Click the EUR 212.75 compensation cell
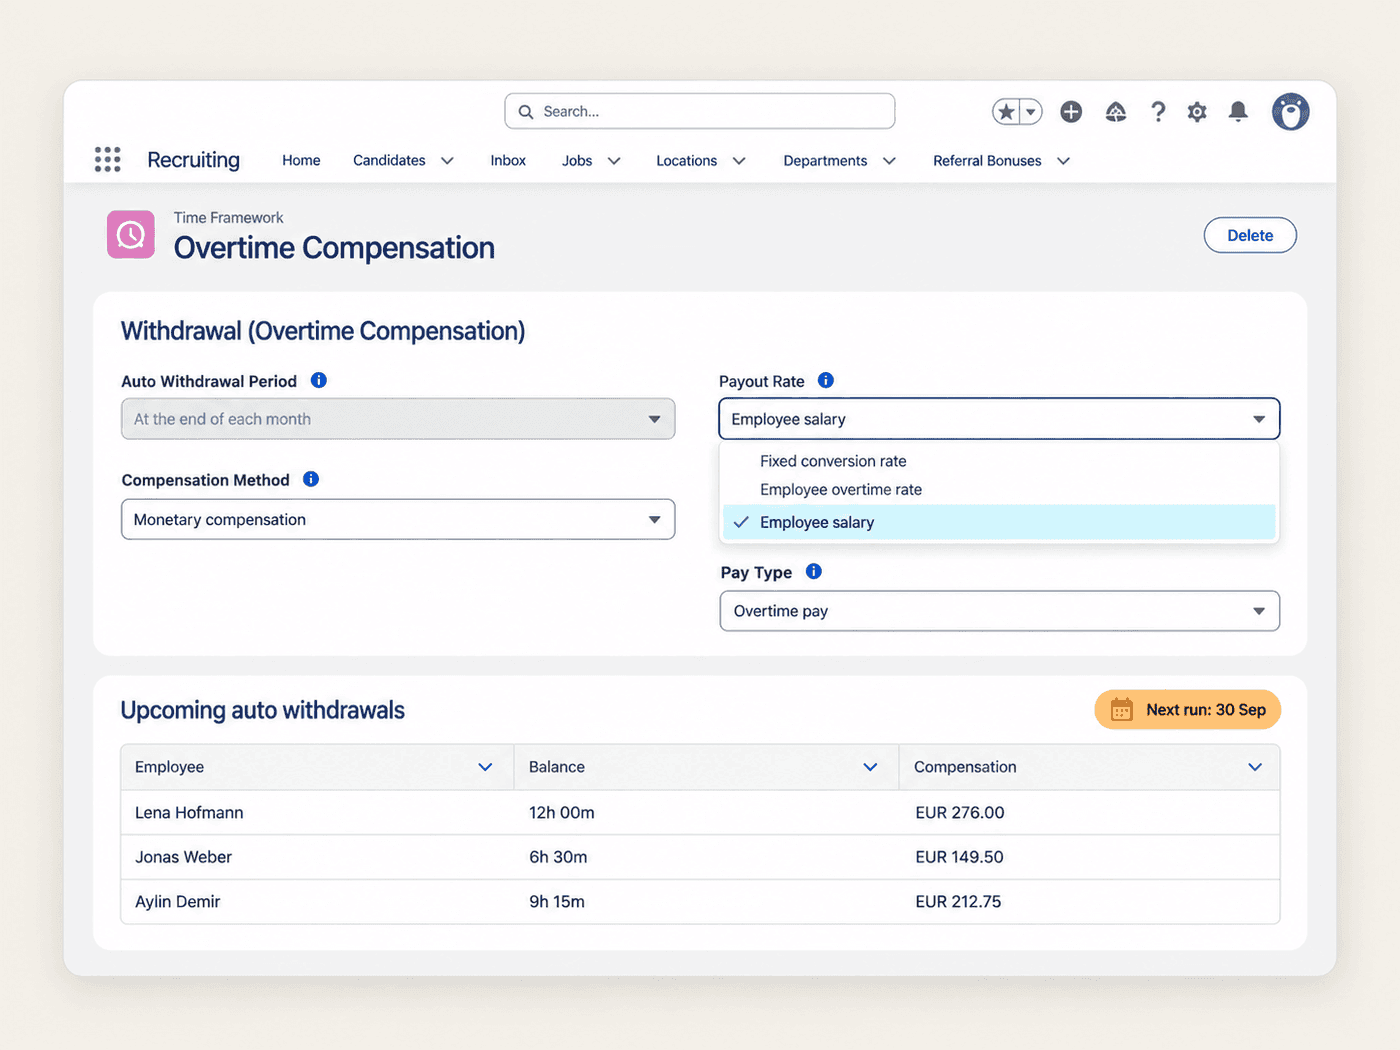 (x=1089, y=901)
